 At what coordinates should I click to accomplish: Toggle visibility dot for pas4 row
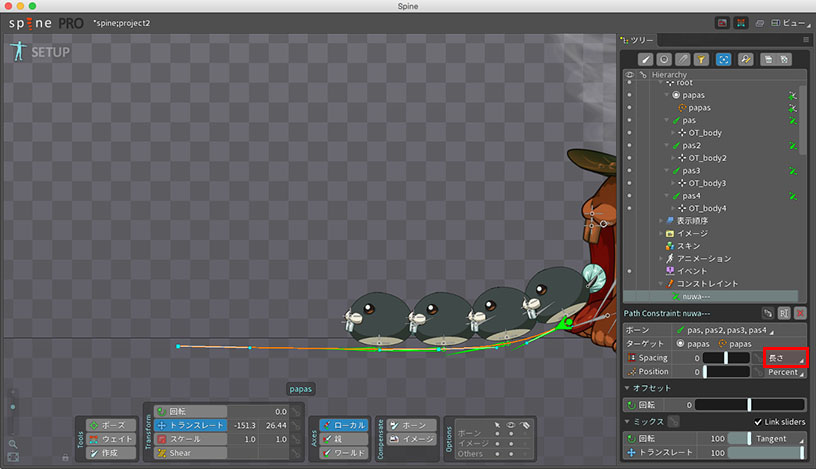tap(629, 196)
